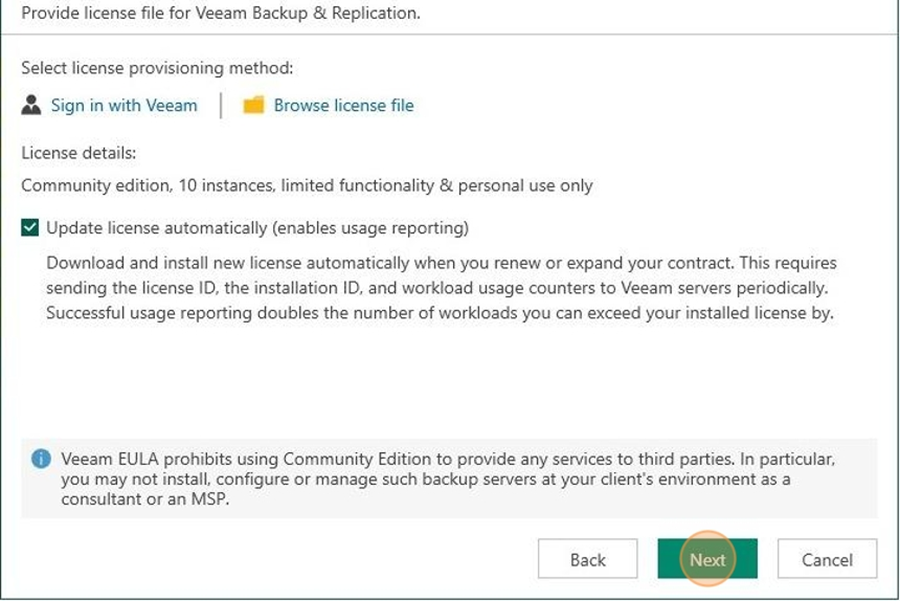
Task: Return to the previous step with Back
Action: (x=587, y=559)
